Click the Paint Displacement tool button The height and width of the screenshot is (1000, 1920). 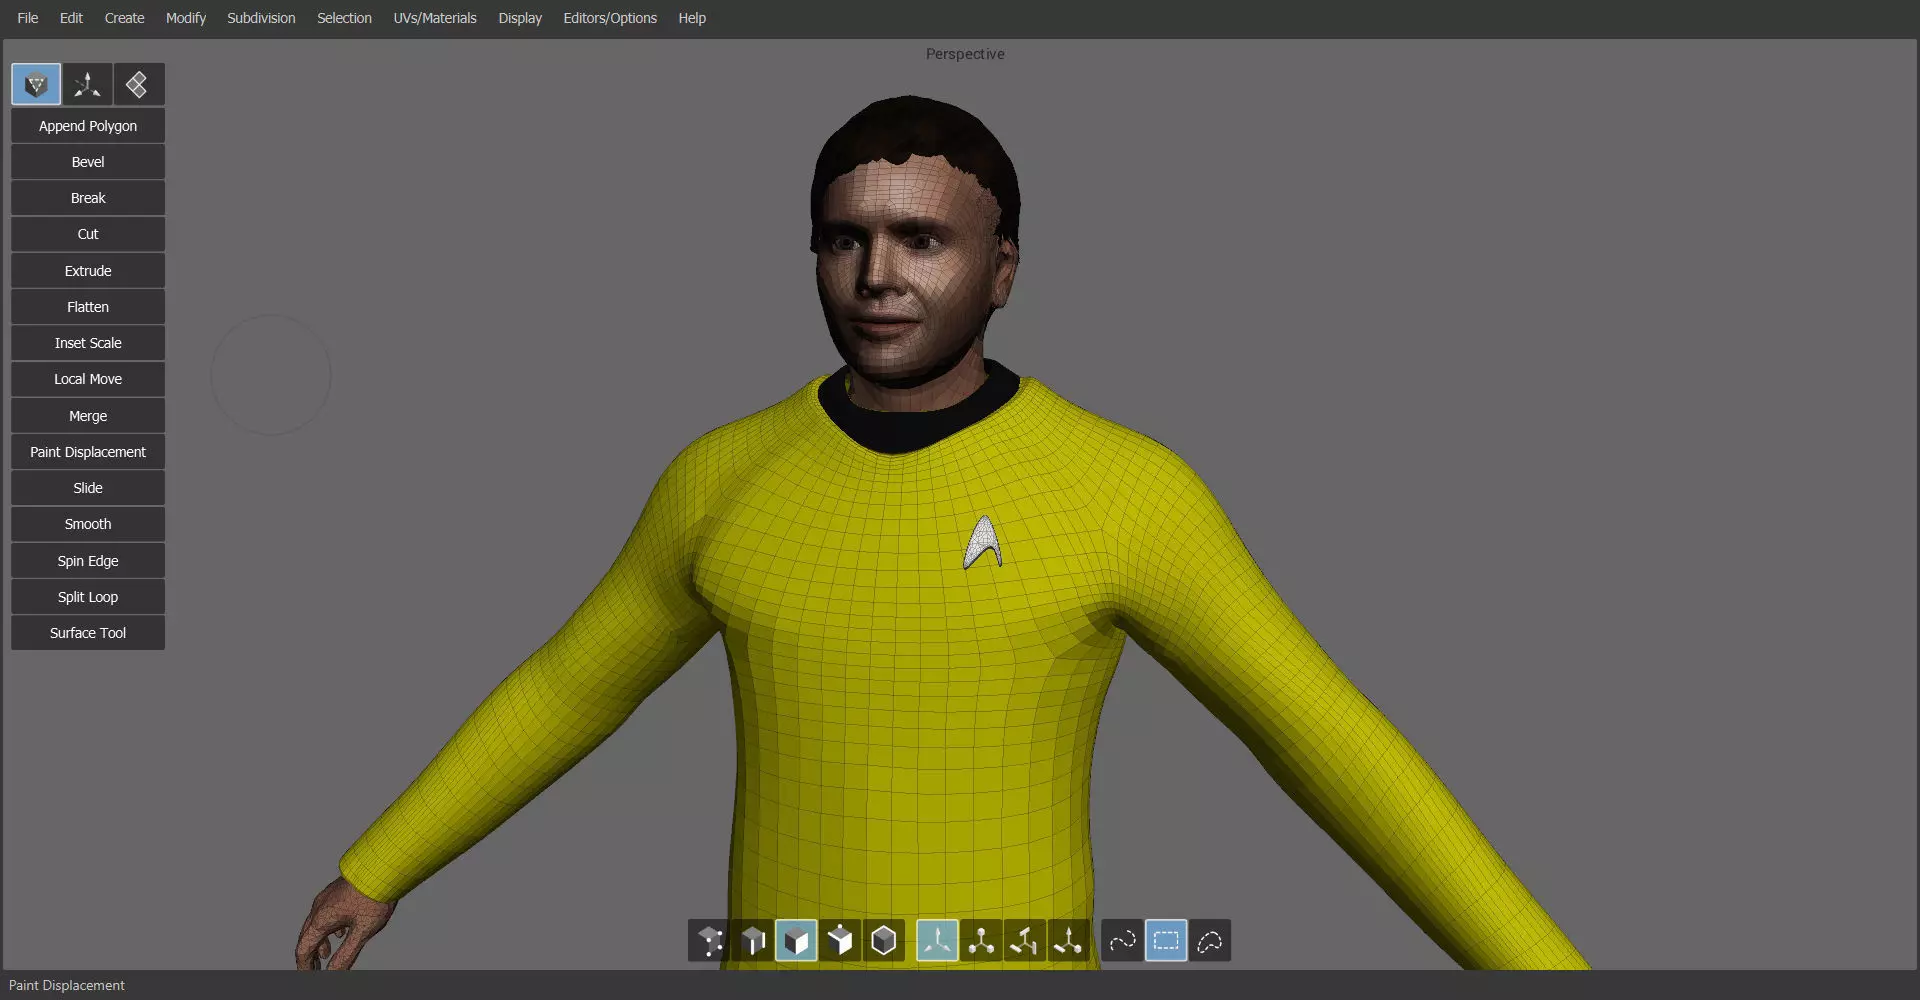88,452
